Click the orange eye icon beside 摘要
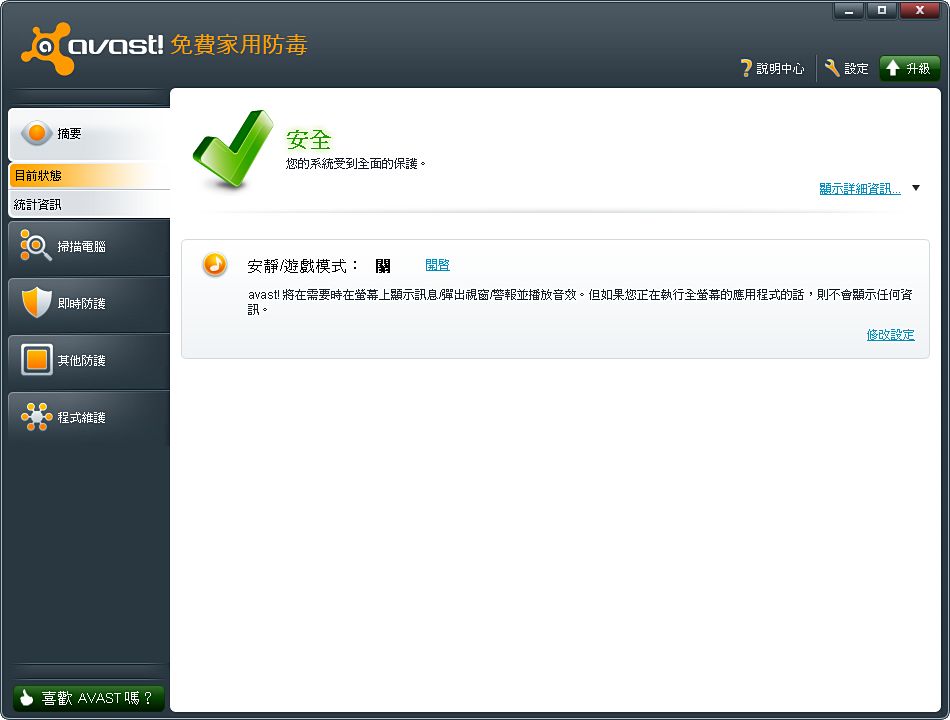950x720 pixels. pos(36,133)
